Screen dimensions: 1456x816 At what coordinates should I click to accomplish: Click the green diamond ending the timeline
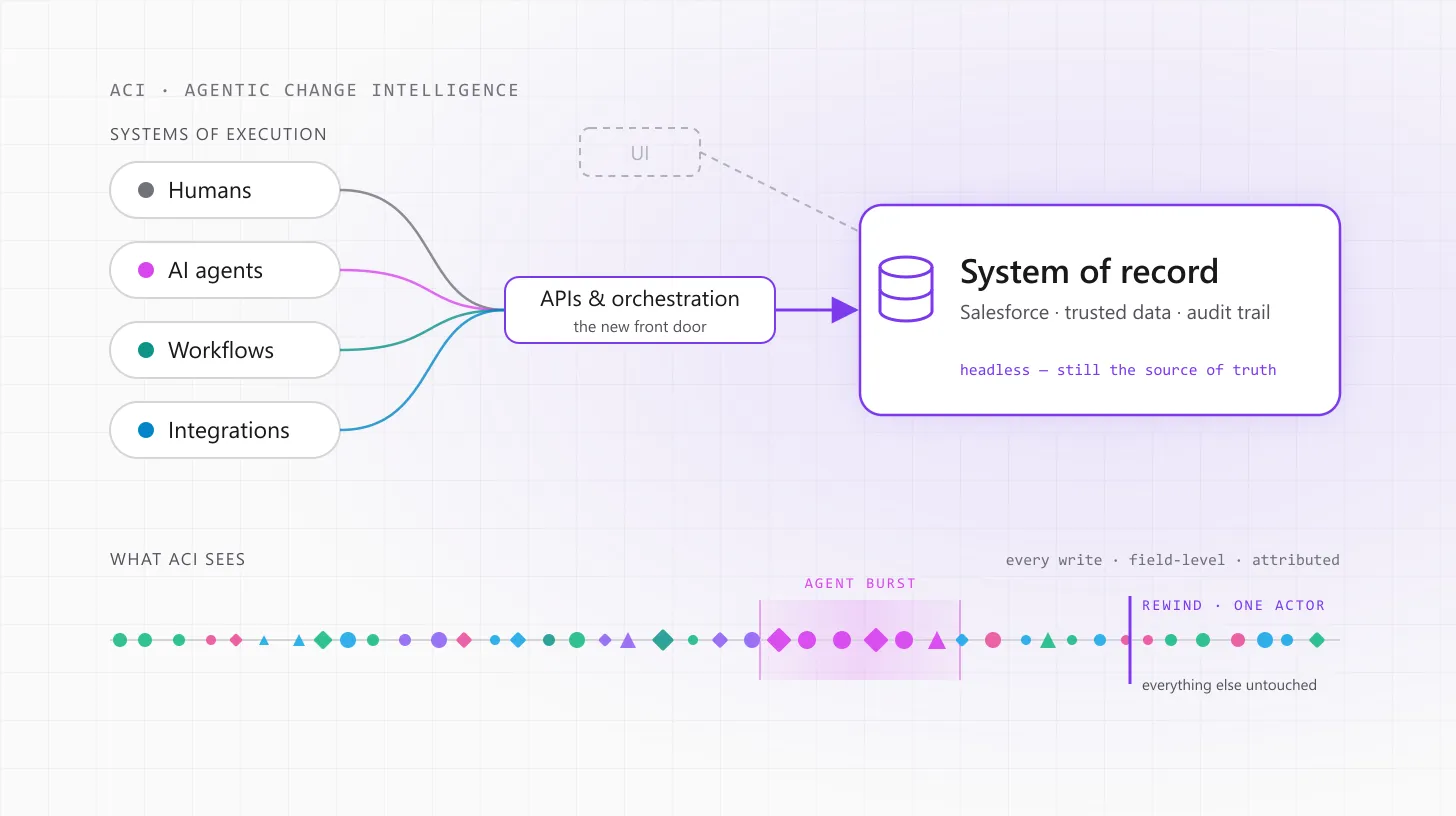(x=1317, y=640)
